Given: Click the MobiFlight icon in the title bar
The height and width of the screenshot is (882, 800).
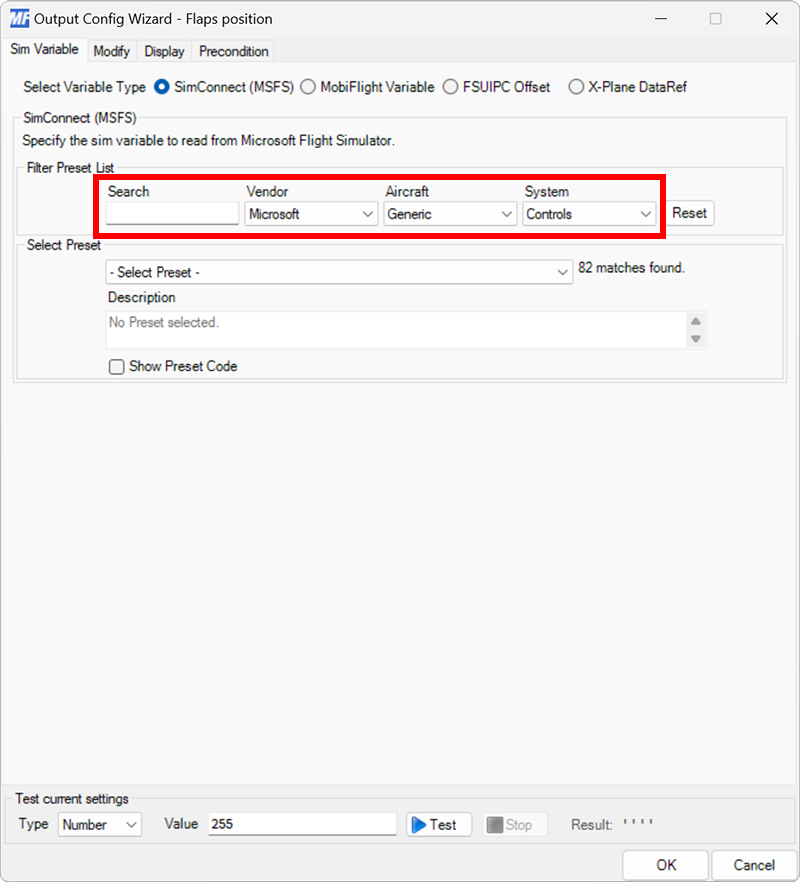Looking at the screenshot, I should [x=18, y=18].
